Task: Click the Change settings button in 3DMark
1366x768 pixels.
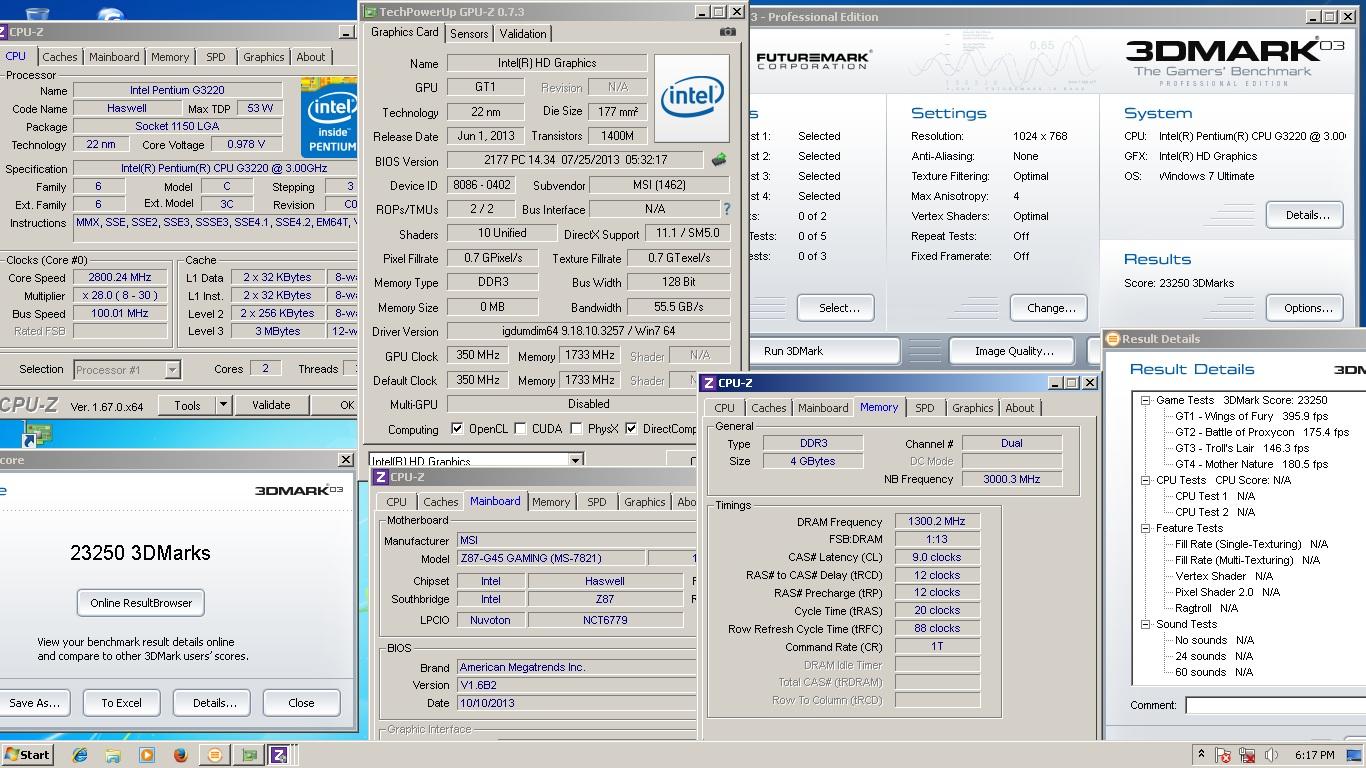Action: [1051, 308]
